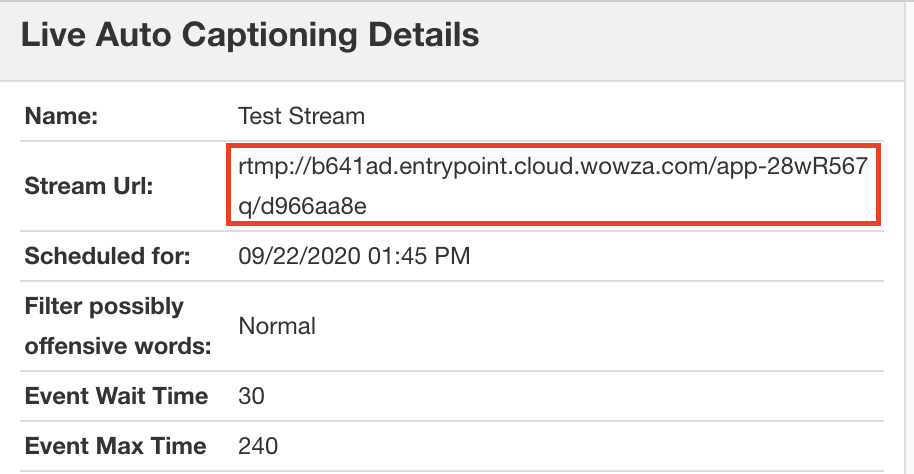
Task: Select the Normal filter value
Action: tap(277, 326)
